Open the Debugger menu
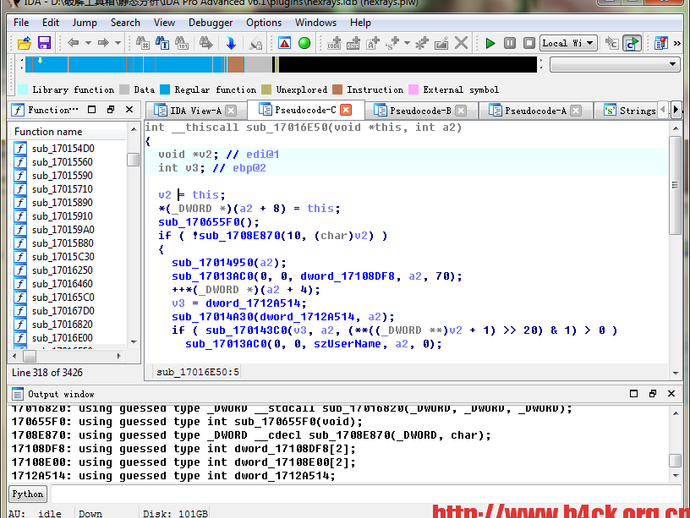This screenshot has width=690, height=518. (x=210, y=22)
